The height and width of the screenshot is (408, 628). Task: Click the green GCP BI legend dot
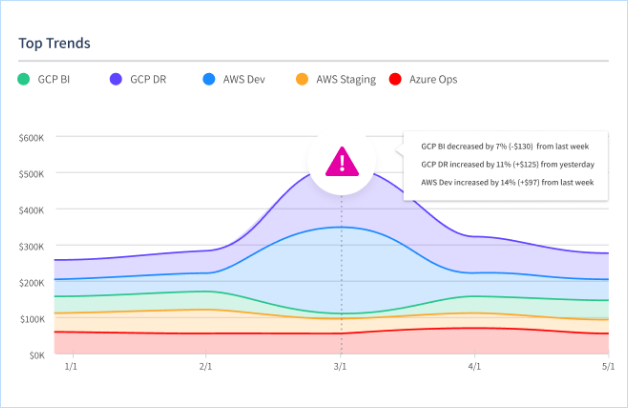[24, 79]
